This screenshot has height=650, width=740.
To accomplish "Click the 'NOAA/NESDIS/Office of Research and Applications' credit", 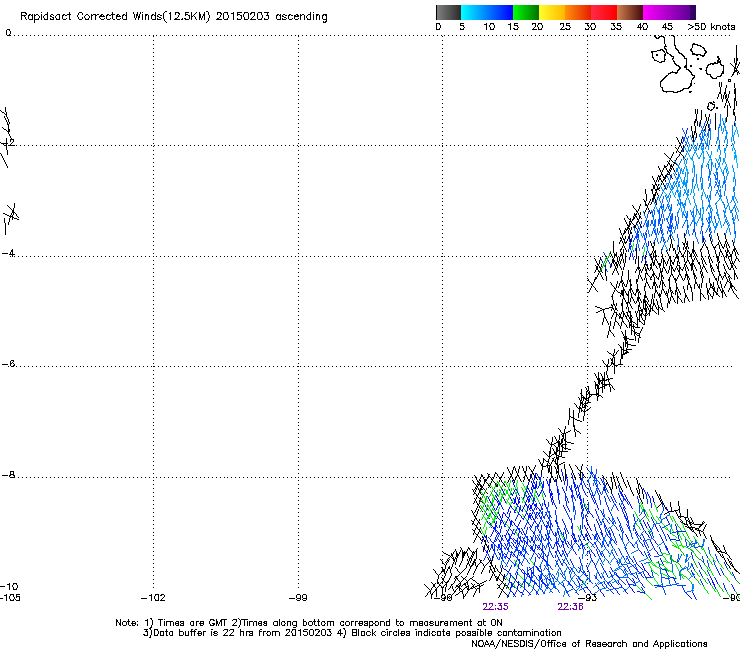I will click(x=589, y=644).
